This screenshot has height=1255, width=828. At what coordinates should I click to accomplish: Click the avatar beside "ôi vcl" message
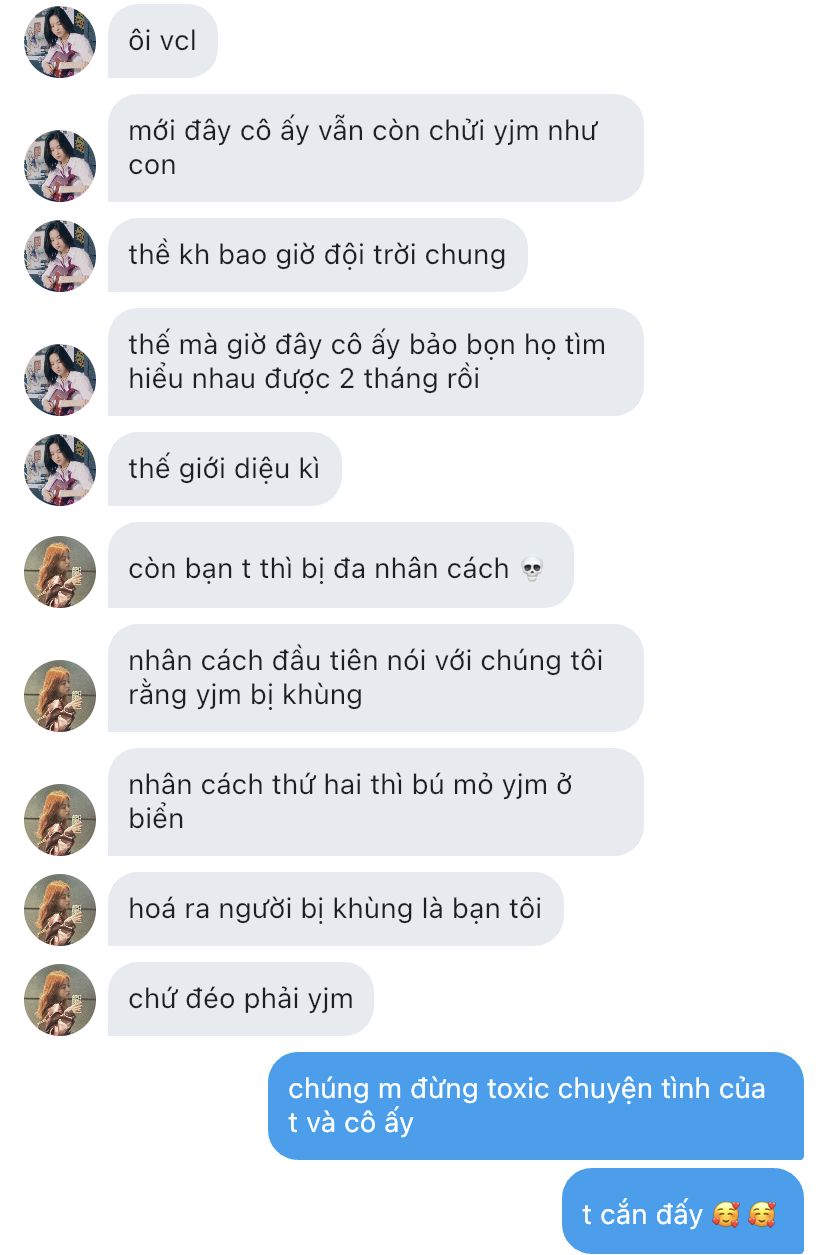[60, 42]
